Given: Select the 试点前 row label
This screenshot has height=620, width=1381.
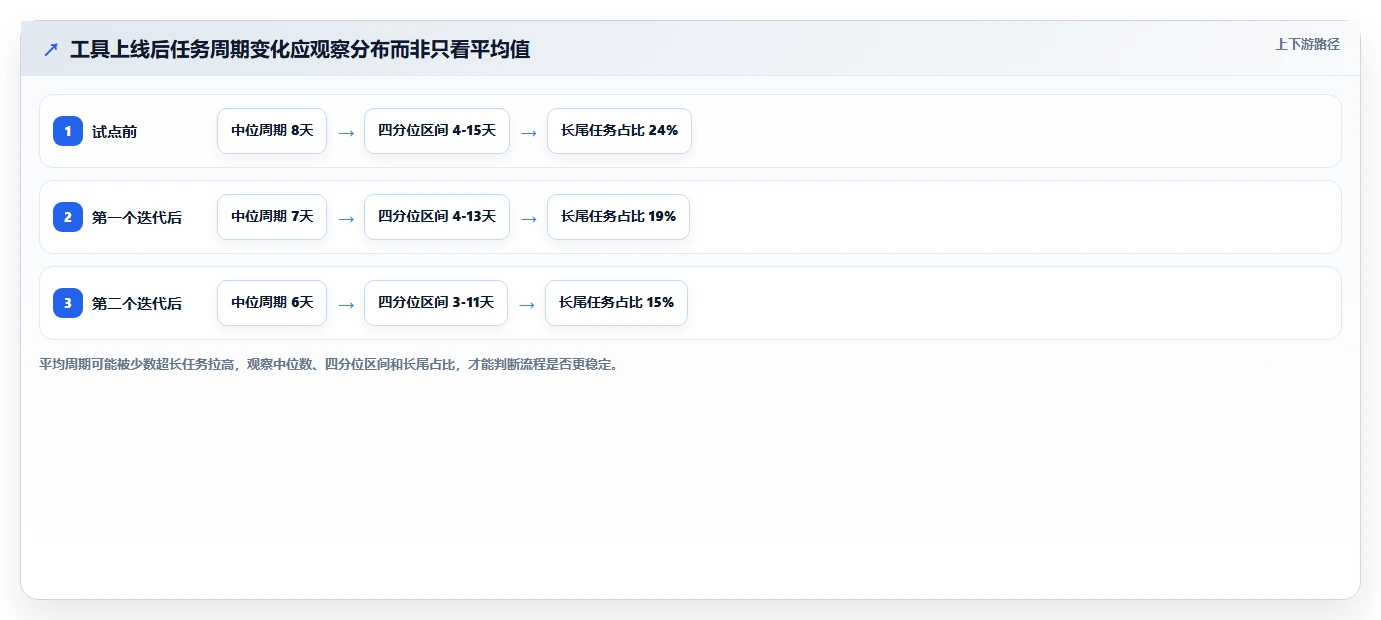Looking at the screenshot, I should coord(114,131).
